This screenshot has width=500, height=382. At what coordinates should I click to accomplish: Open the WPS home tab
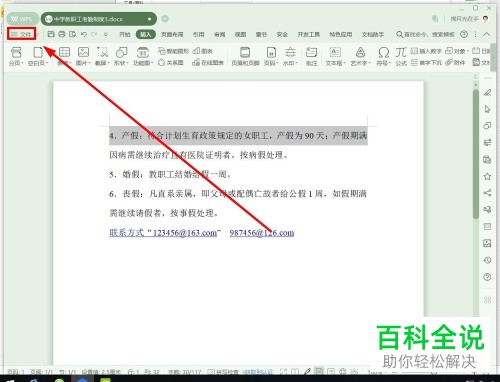click(22, 19)
